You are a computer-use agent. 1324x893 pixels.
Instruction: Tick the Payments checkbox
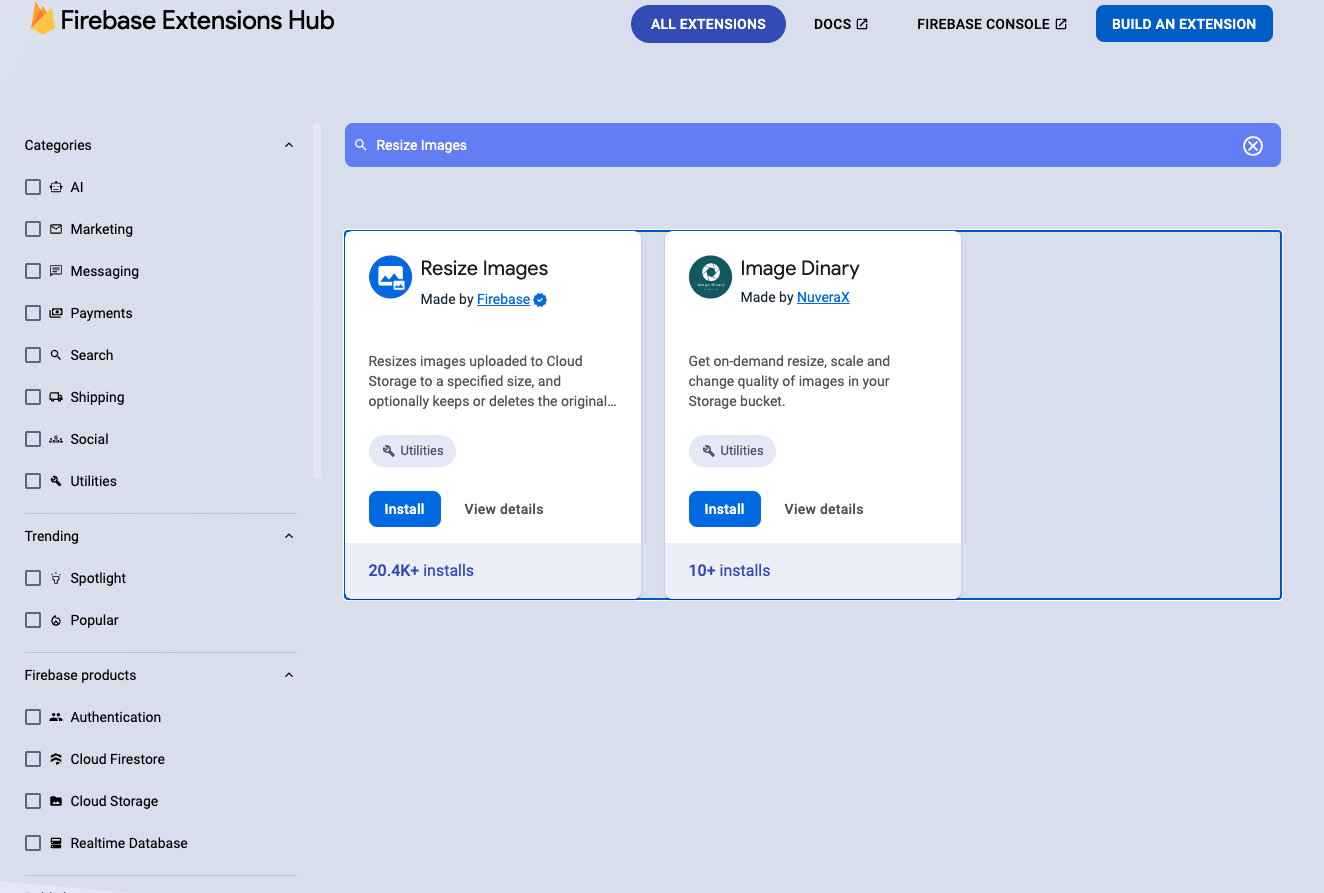point(33,313)
